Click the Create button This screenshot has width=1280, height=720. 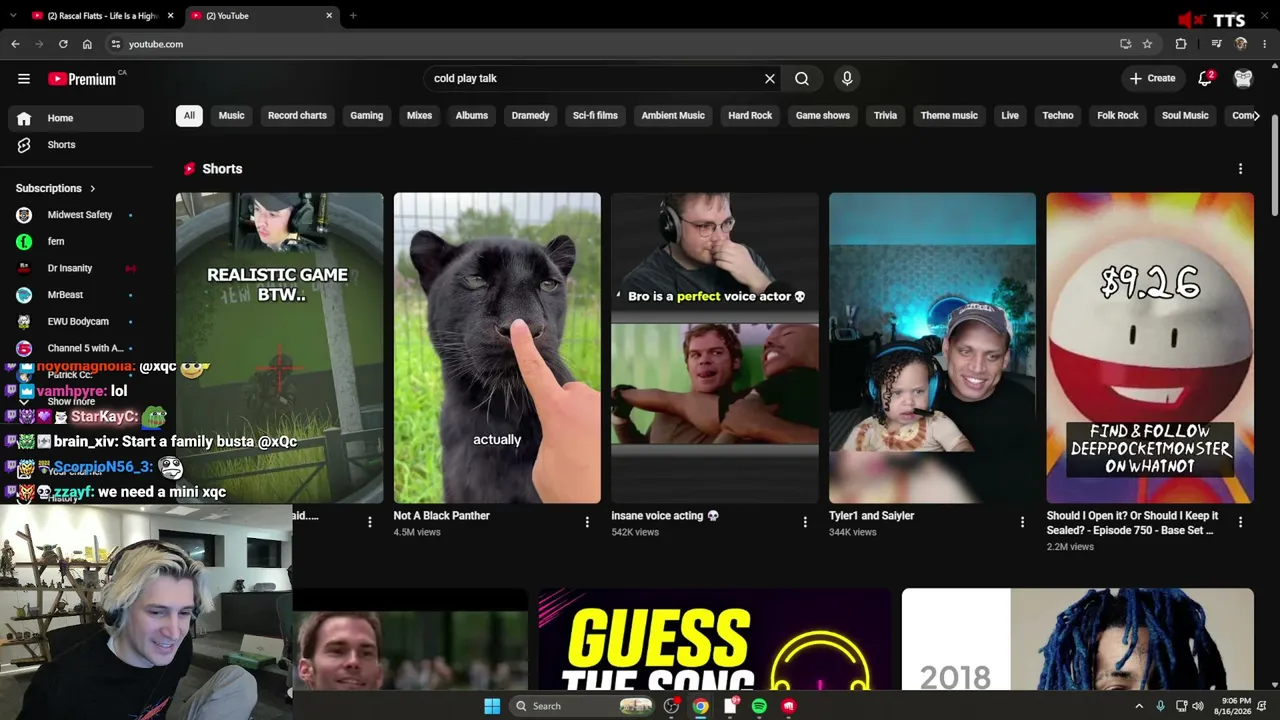1153,78
